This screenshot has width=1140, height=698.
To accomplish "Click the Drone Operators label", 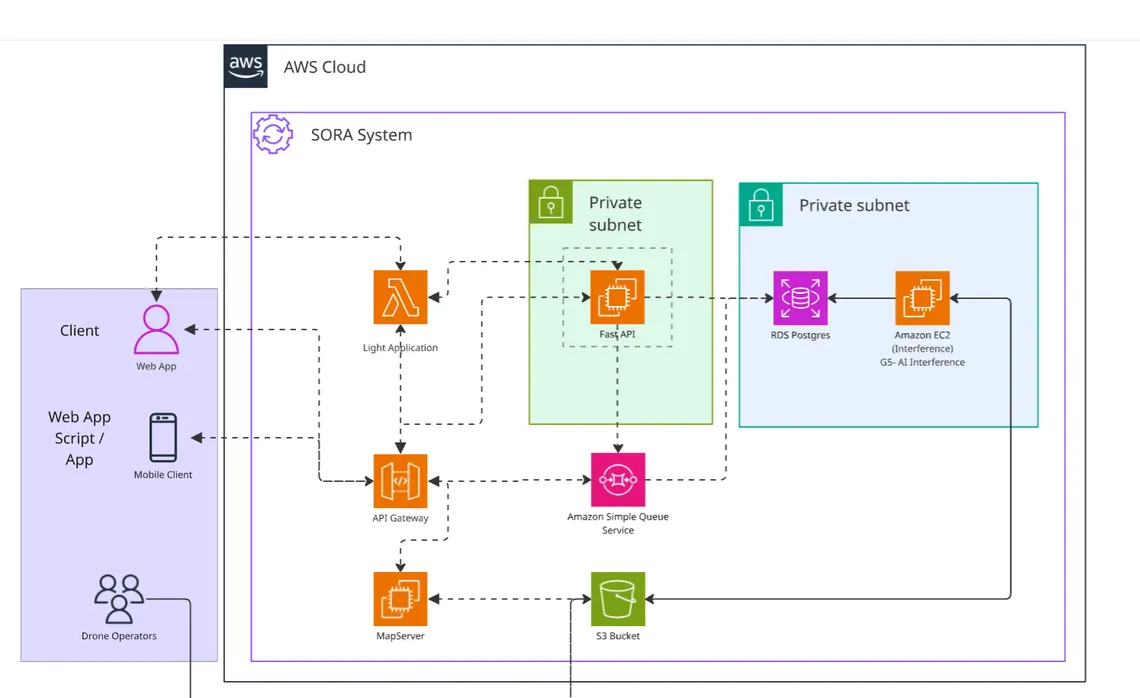I will coord(119,636).
